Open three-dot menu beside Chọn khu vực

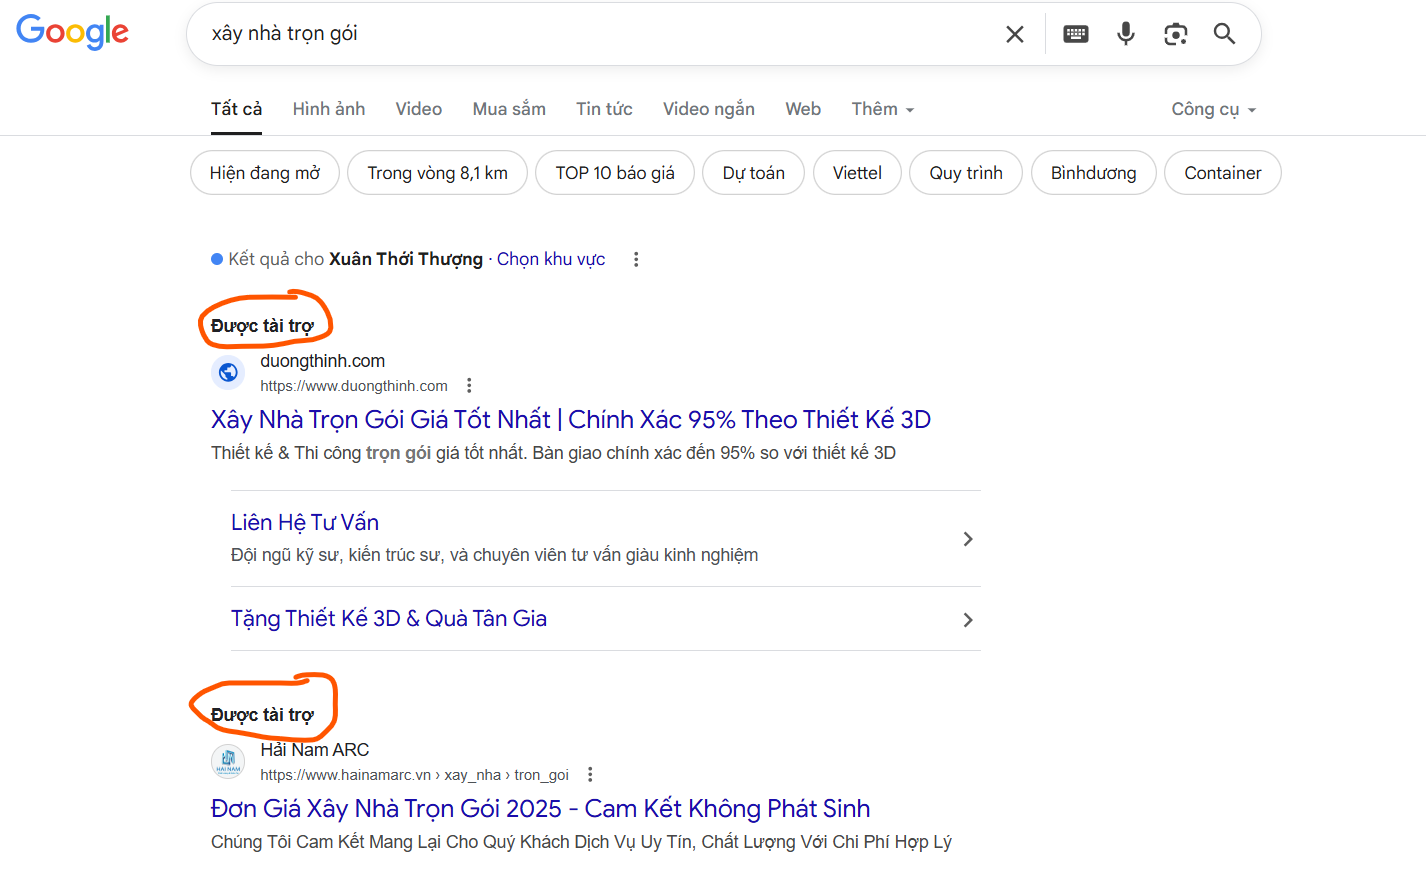tap(636, 259)
